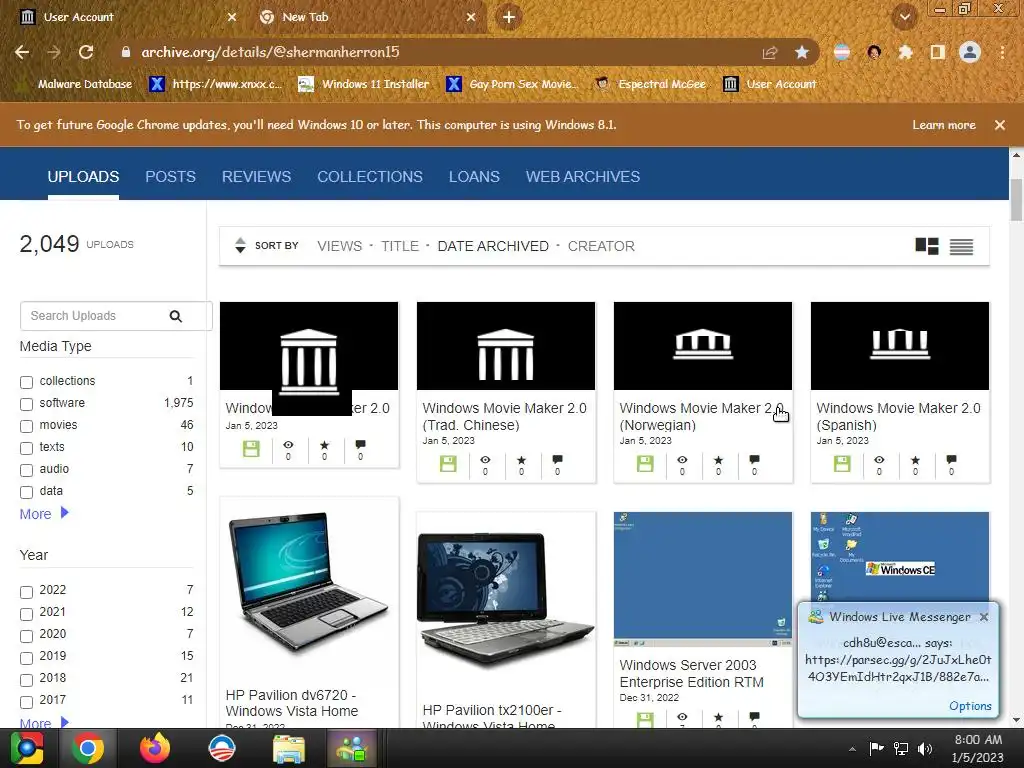1024x768 pixels.
Task: Click Learn more in update bar
Action: tap(944, 125)
